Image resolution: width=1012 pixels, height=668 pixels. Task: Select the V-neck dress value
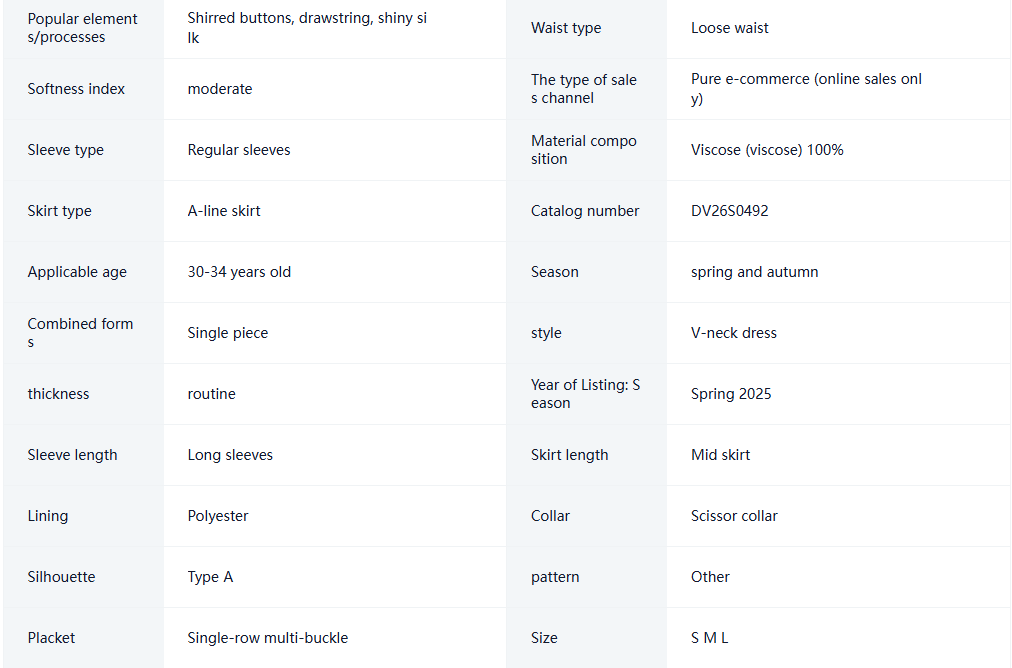[x=734, y=333]
